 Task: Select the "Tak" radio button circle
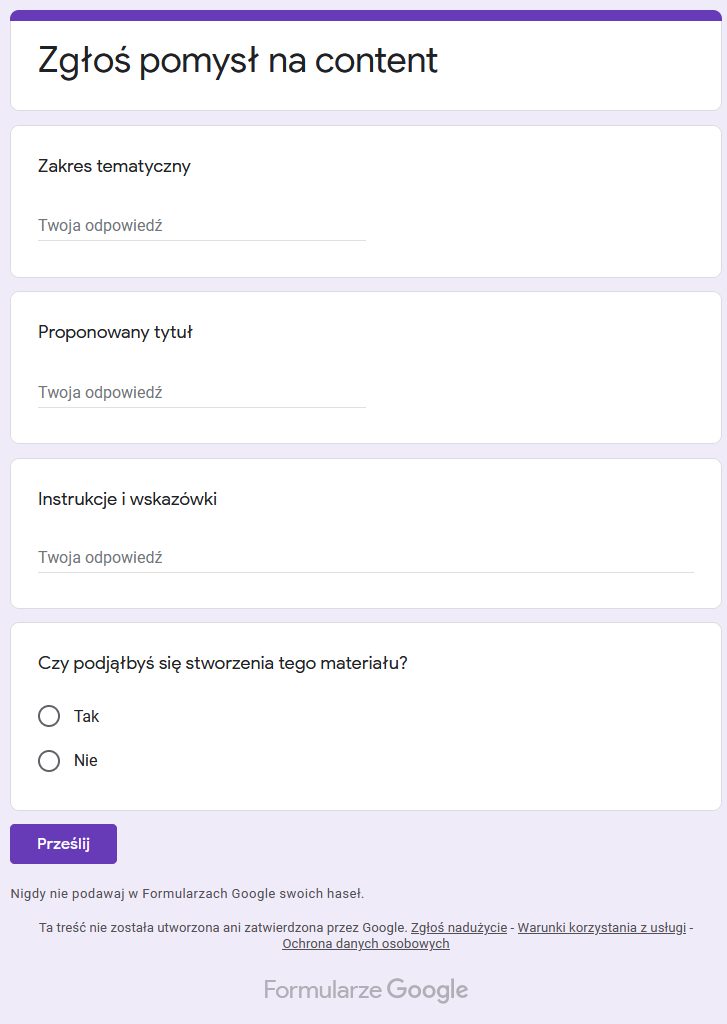pyautogui.click(x=49, y=716)
